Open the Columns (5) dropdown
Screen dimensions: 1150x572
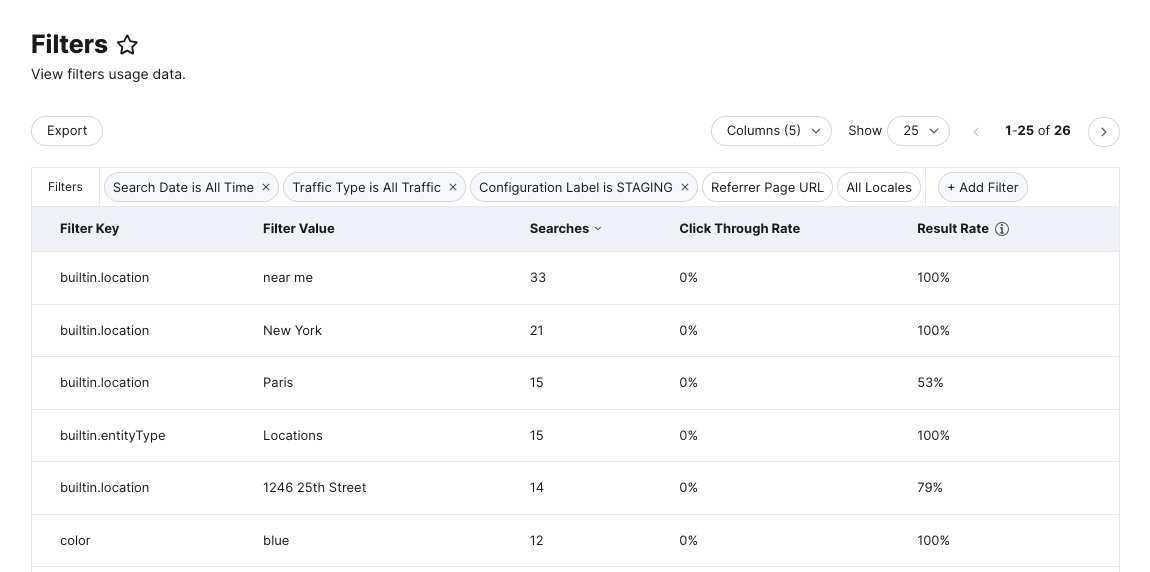[x=772, y=131]
